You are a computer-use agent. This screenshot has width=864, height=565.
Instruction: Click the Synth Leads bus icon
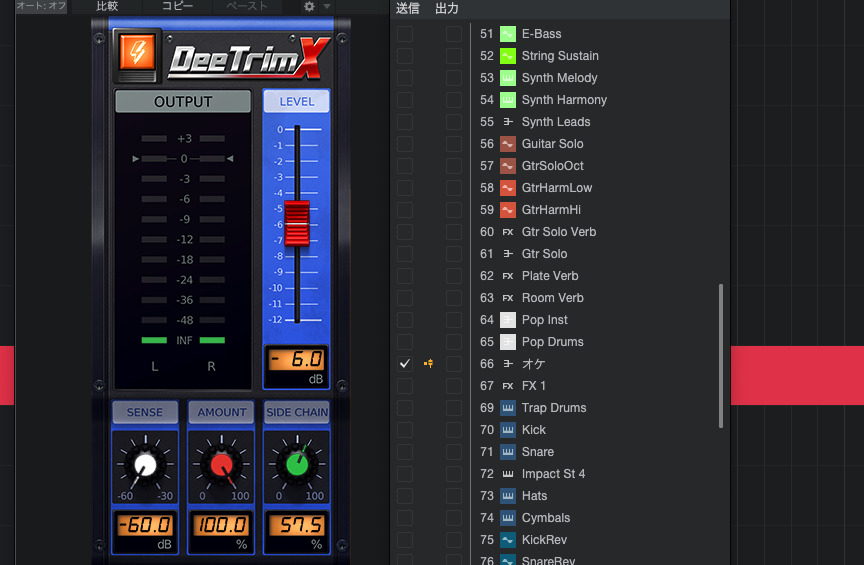(x=507, y=122)
